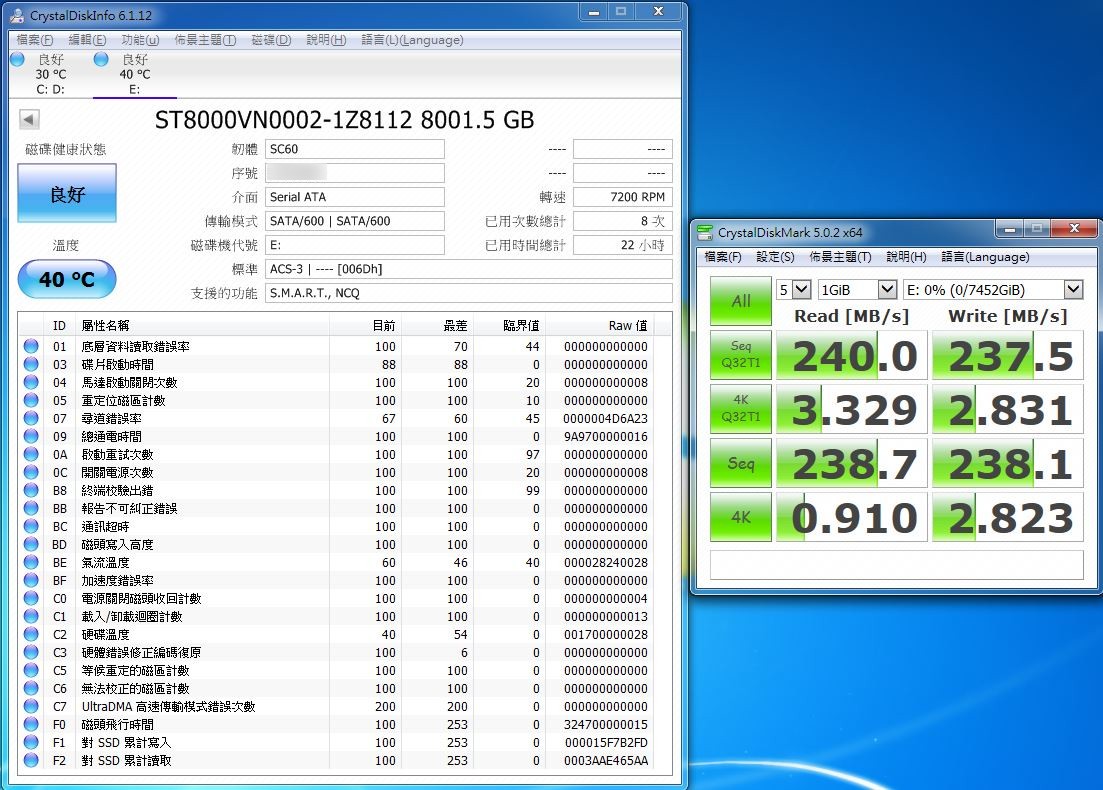Run the 4K Q32T1 benchmark

741,409
